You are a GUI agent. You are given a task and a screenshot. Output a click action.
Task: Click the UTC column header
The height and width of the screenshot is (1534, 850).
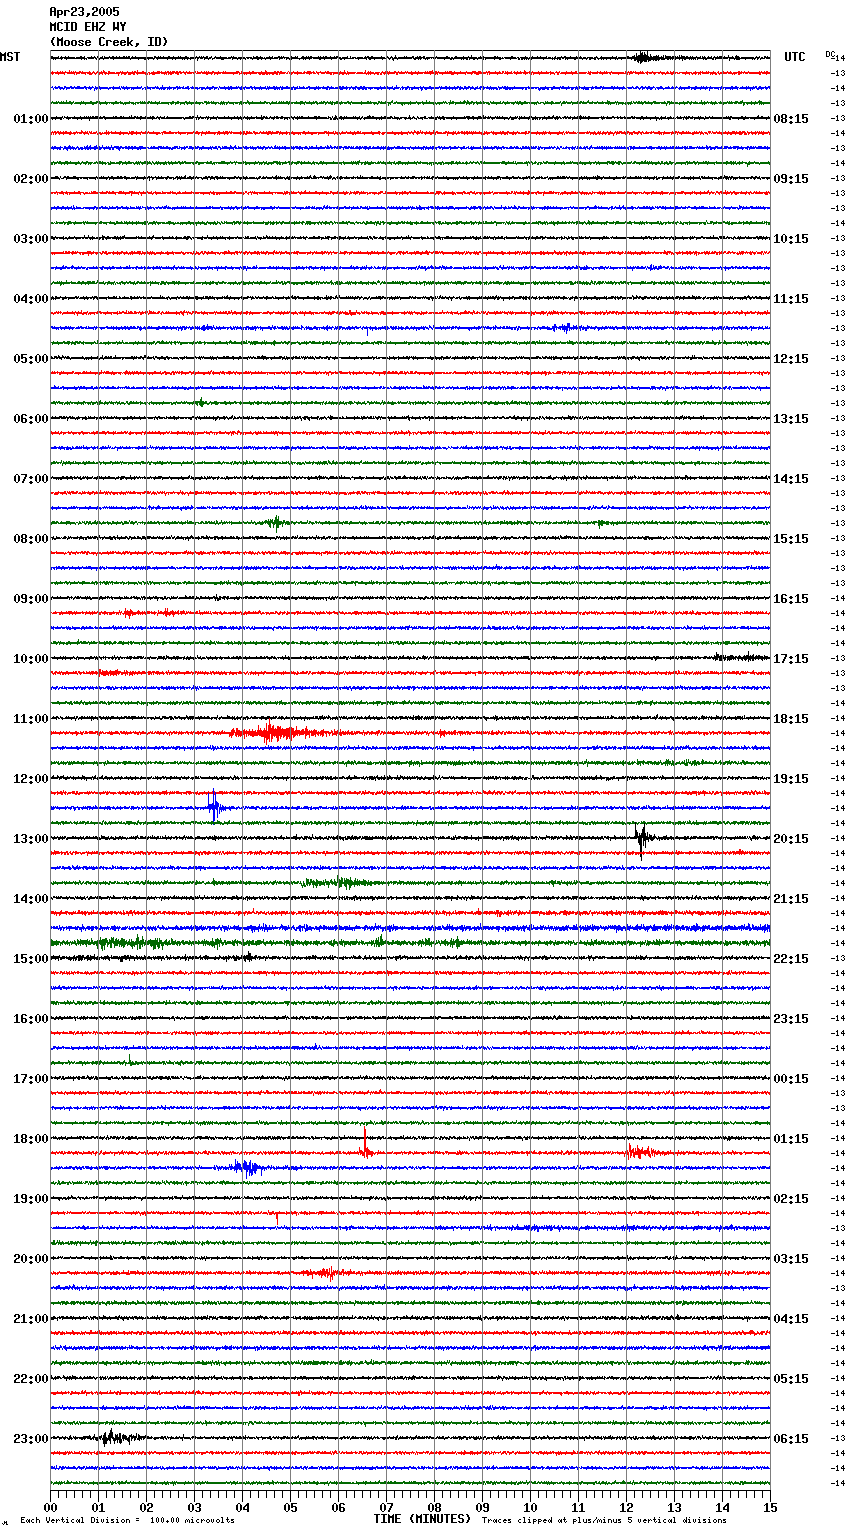pyautogui.click(x=794, y=57)
